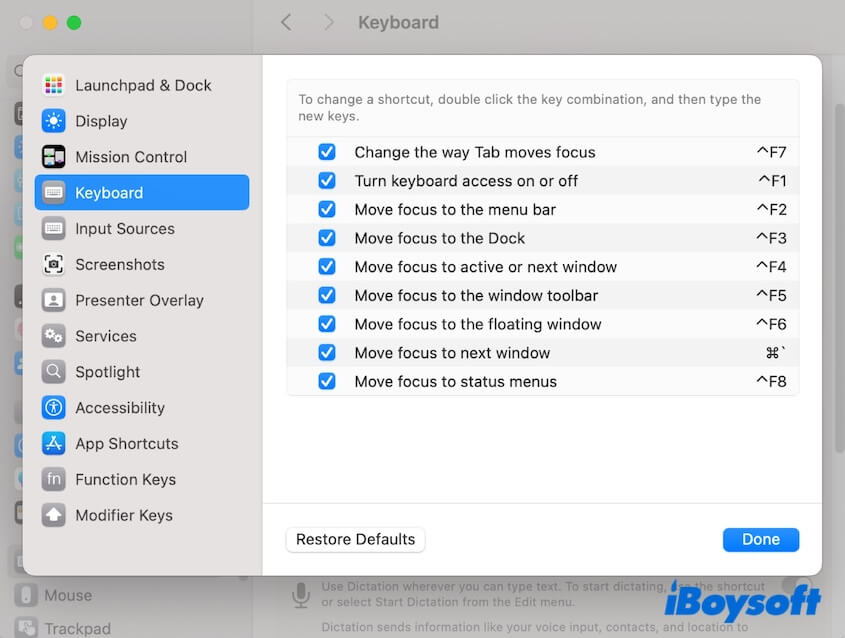Click the Screenshots icon
The height and width of the screenshot is (638, 845).
coord(53,264)
